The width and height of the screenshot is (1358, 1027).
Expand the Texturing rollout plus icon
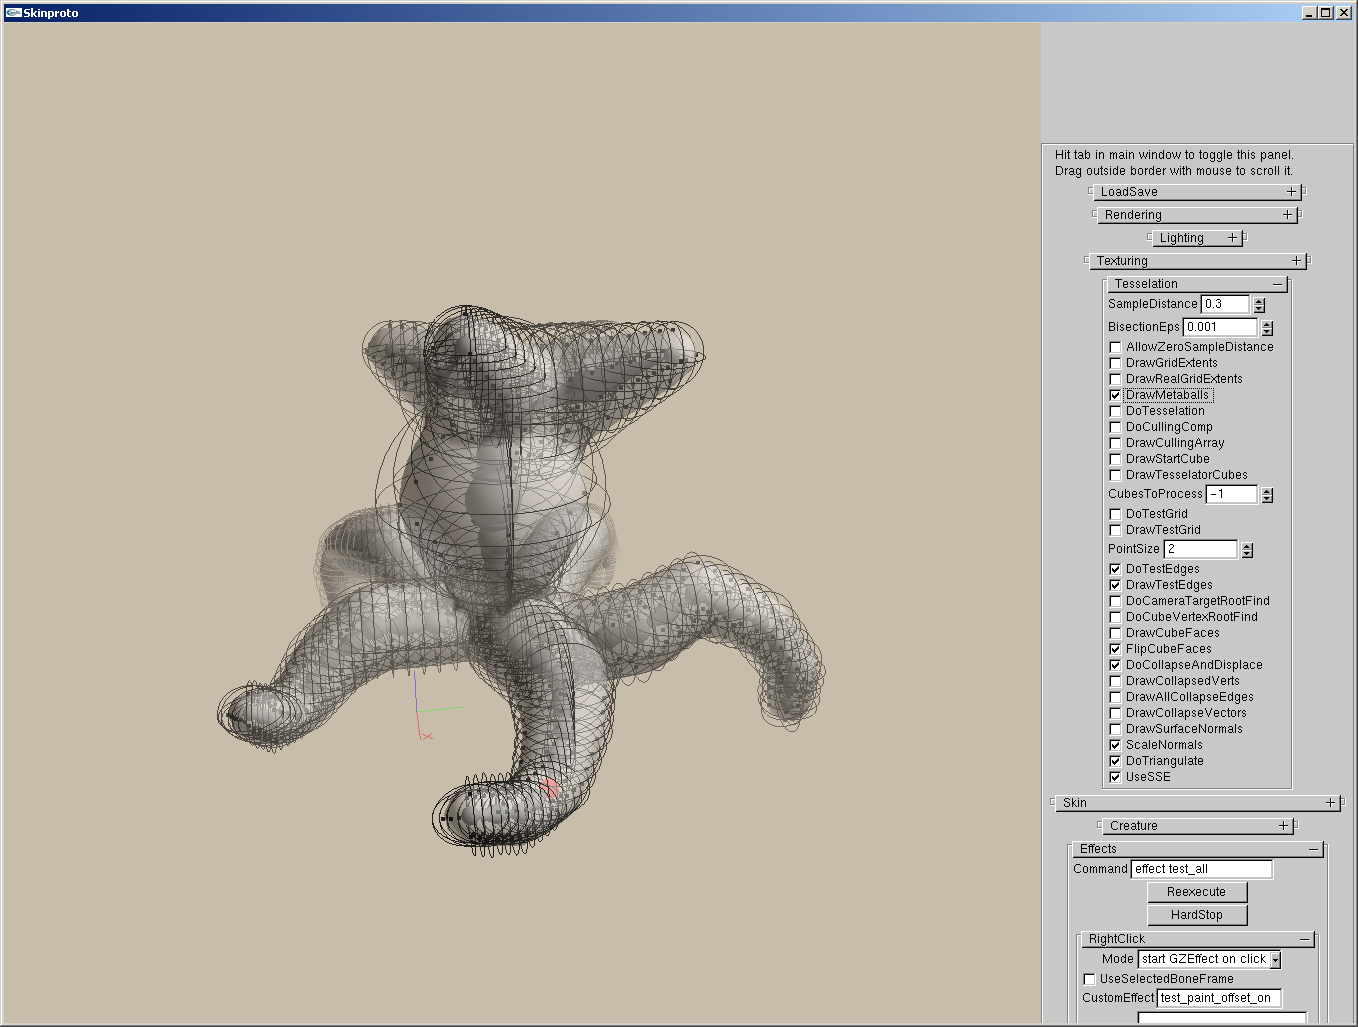(1296, 261)
